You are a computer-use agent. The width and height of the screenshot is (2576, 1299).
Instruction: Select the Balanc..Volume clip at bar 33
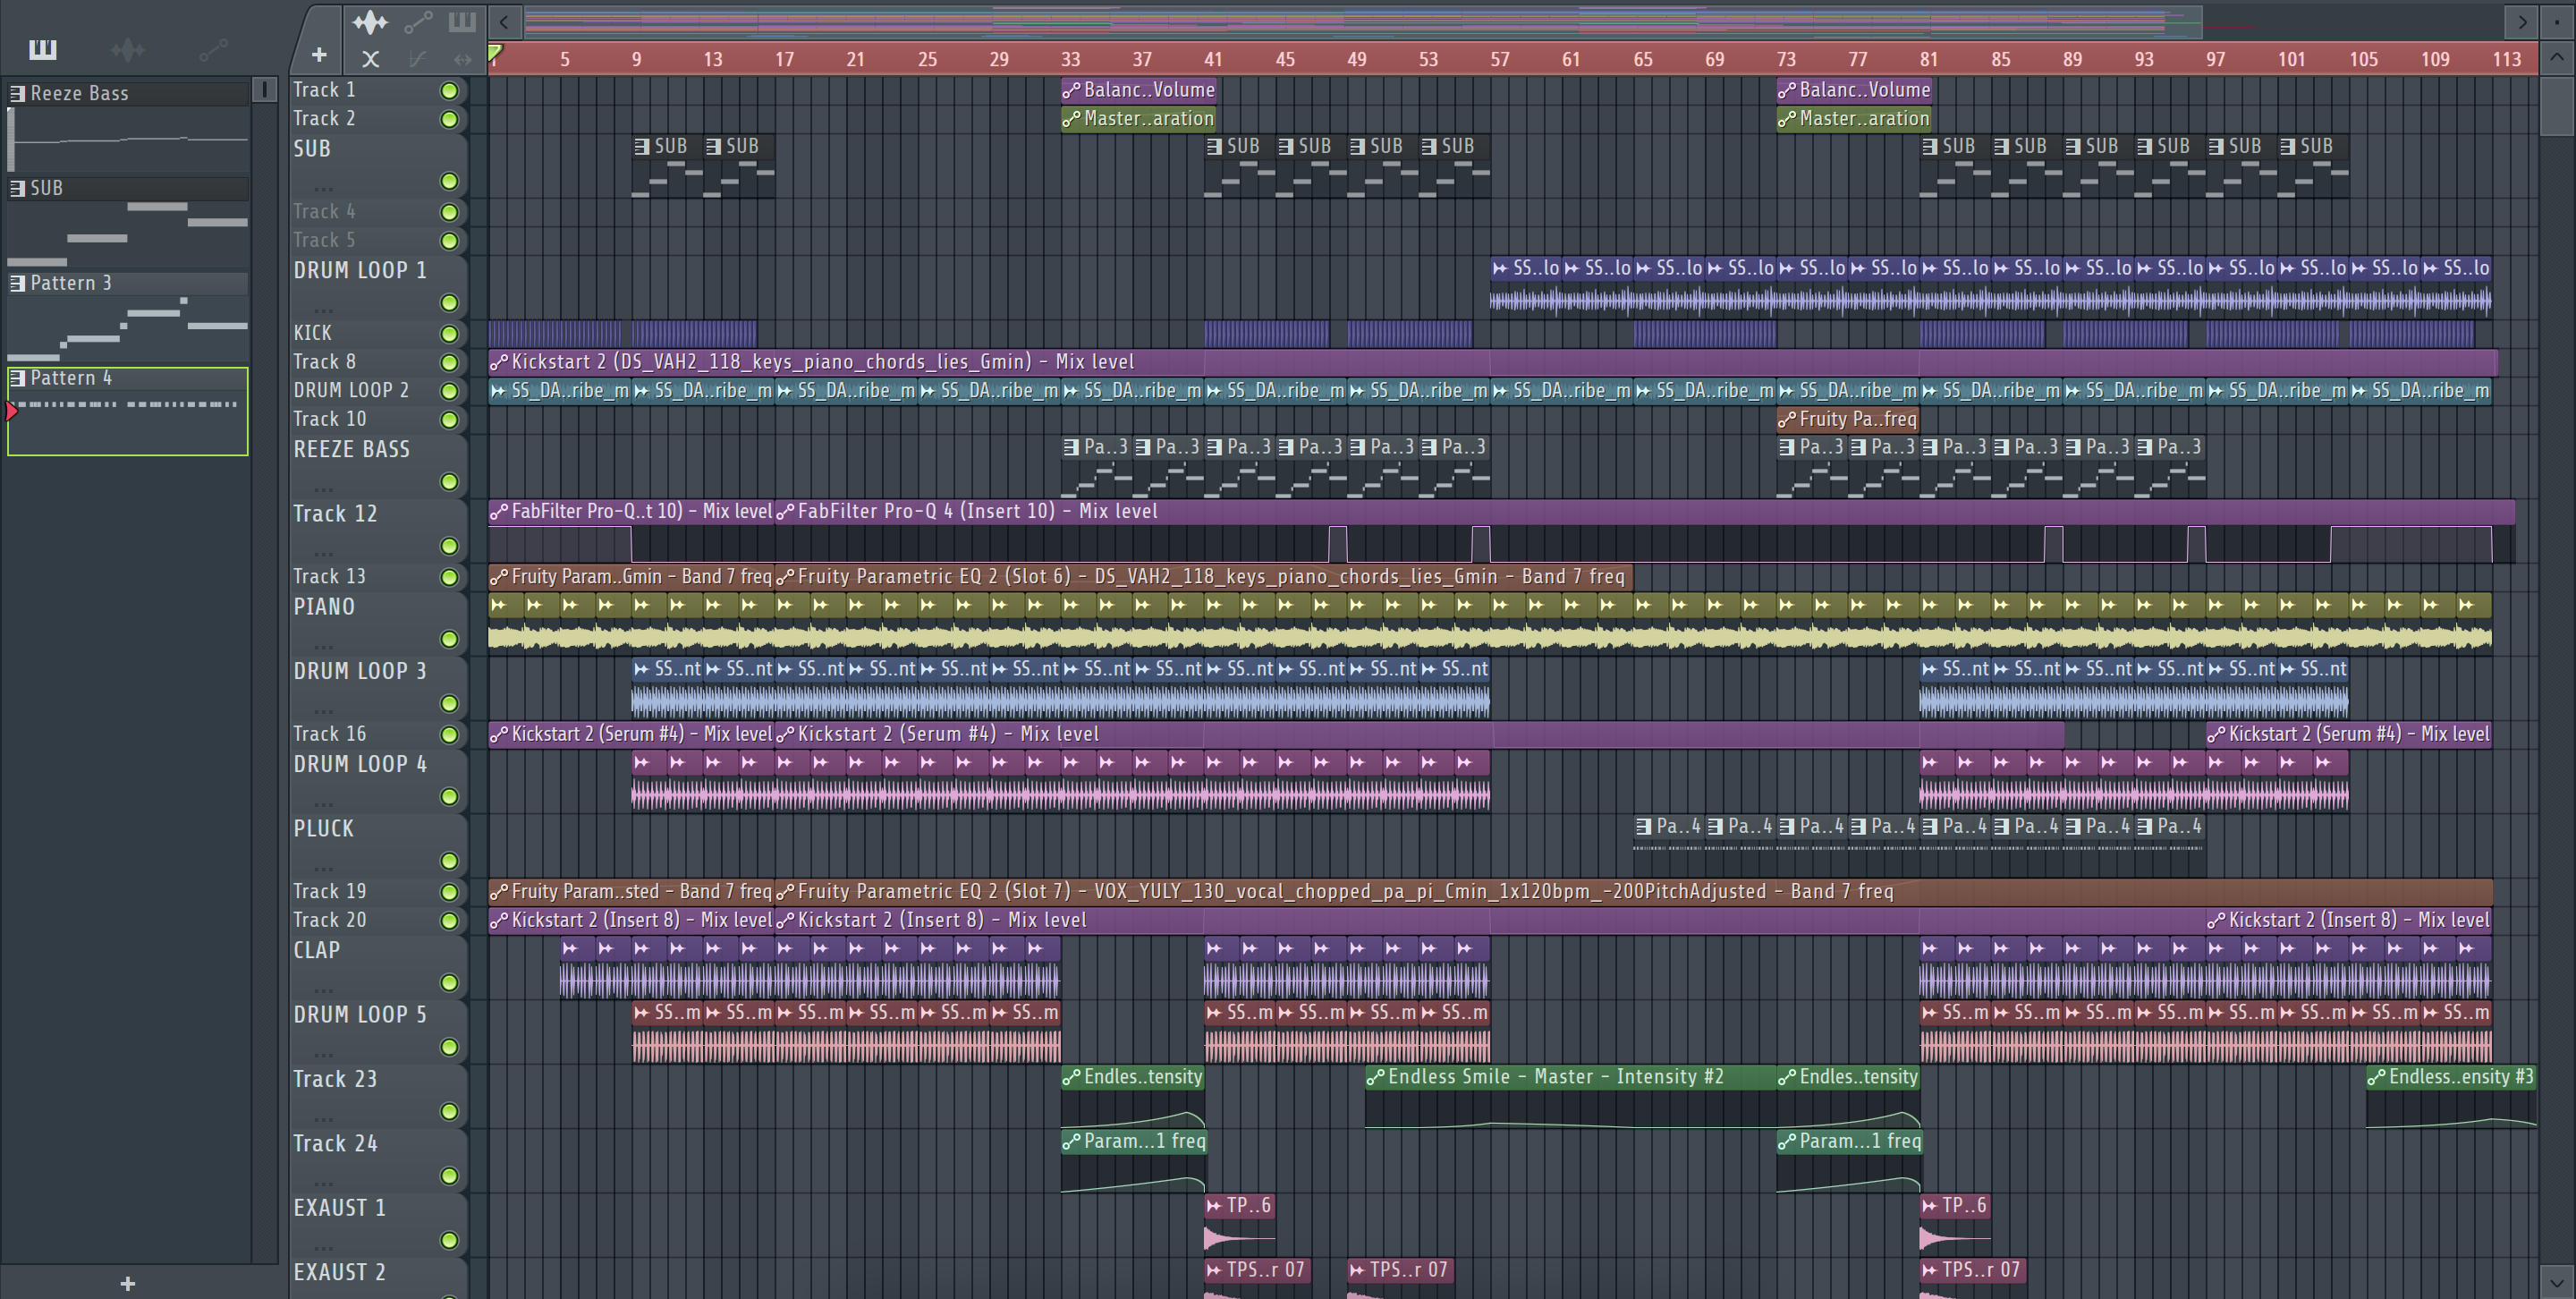pos(1139,90)
